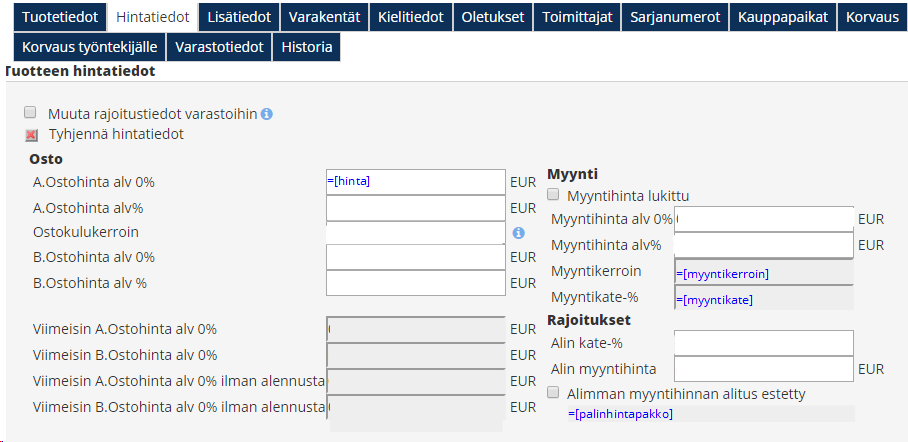Open the Historia tab
This screenshot has width=908, height=442.
(307, 47)
